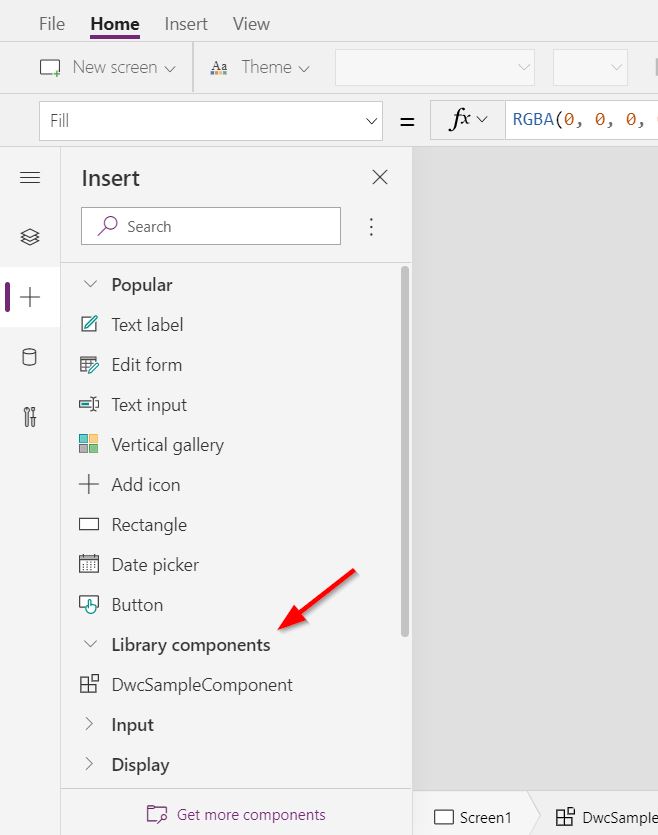Click the Add icon plus symbol
The height and width of the screenshot is (835, 658).
[89, 484]
